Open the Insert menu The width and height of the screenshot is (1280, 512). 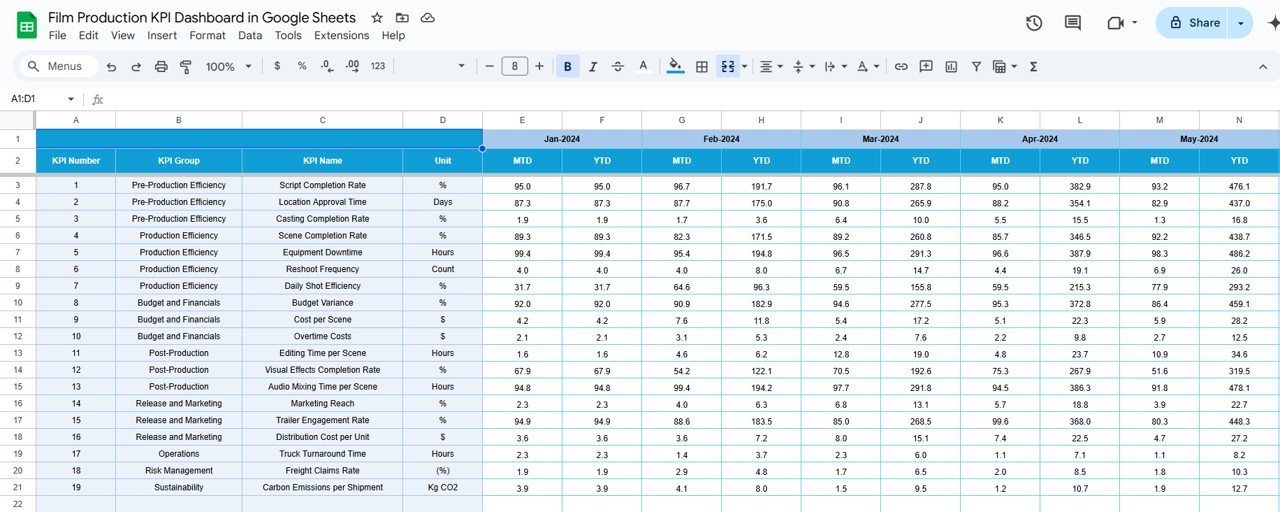click(162, 35)
